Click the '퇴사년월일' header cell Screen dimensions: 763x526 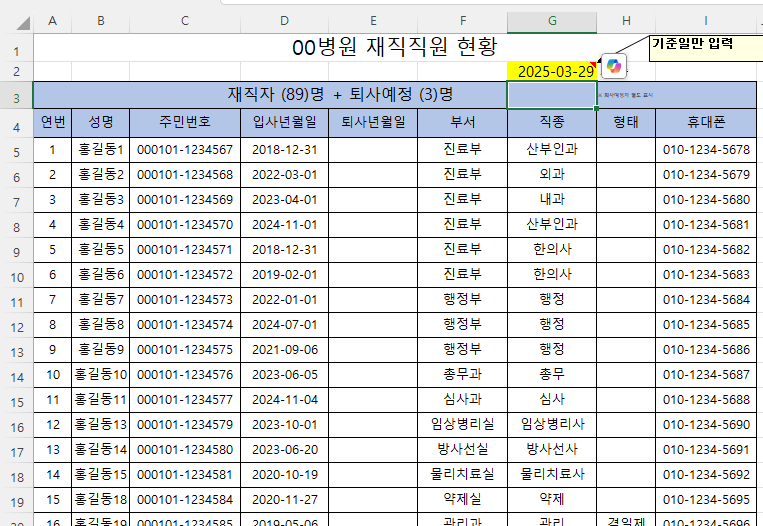point(373,123)
